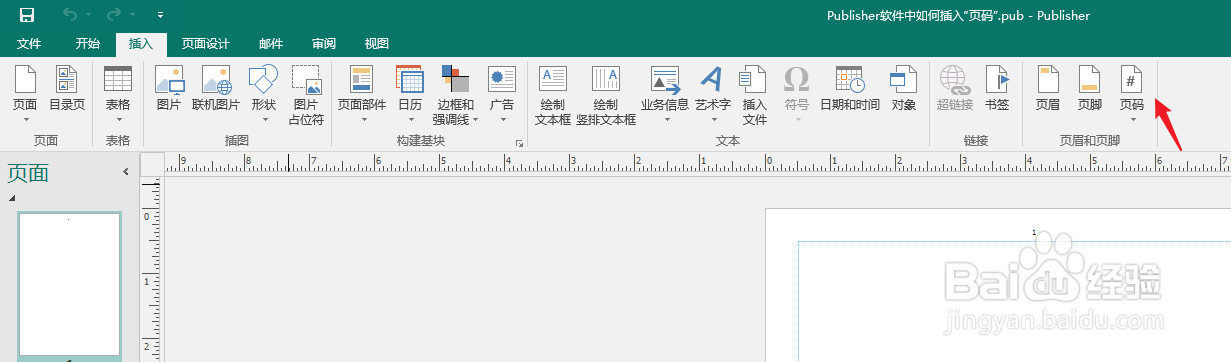Insert 日期和时间 date and time
Screen dimensions: 1231x362
[x=850, y=88]
